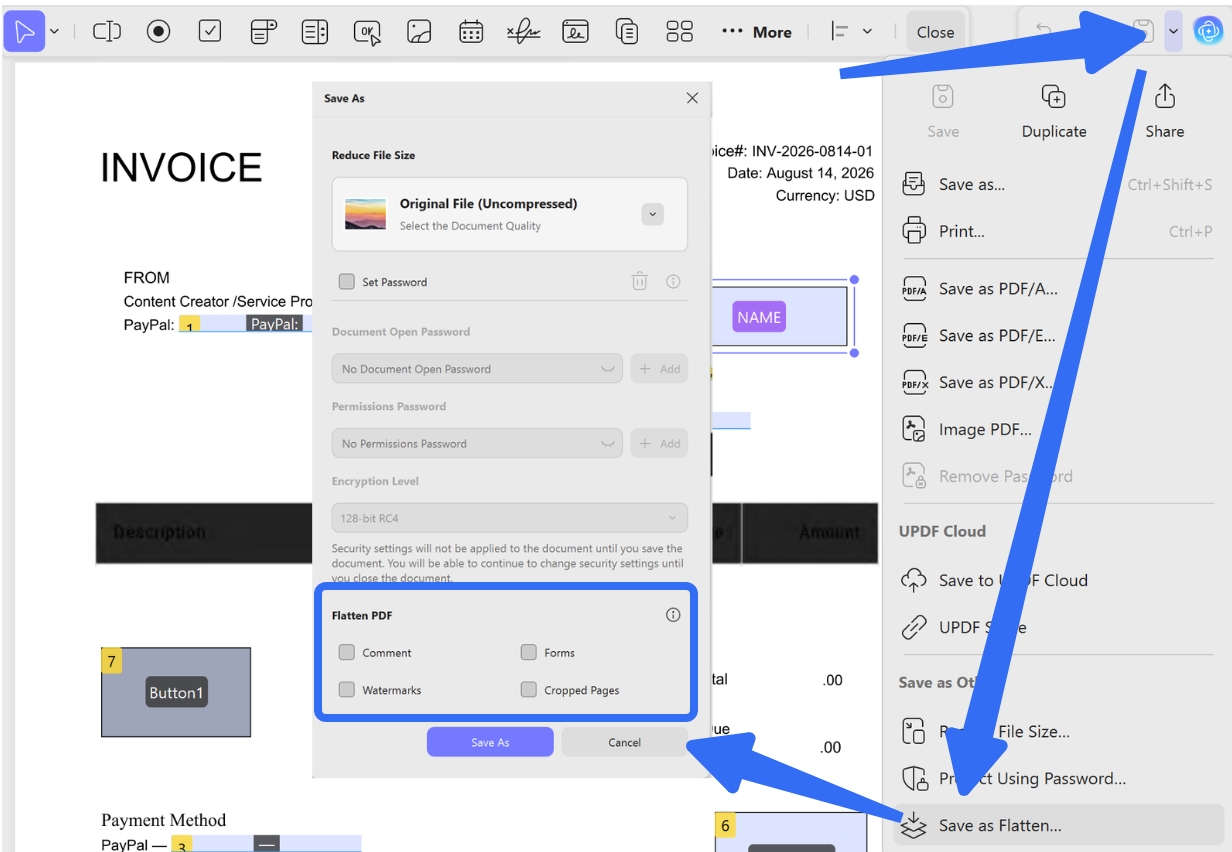Expand selection tool dropdown arrow
This screenshot has height=852, width=1232.
coord(54,32)
